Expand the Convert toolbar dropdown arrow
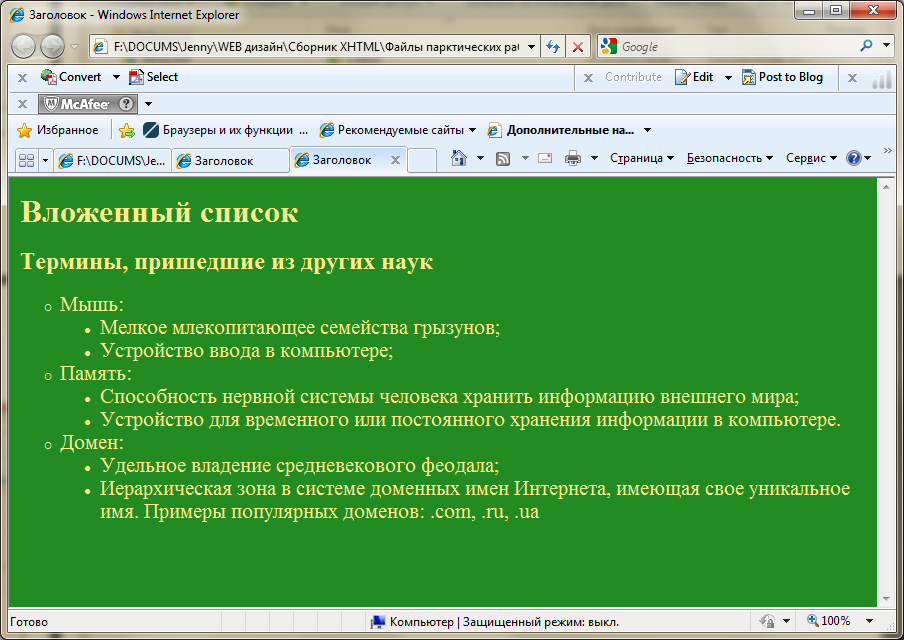The image size is (904, 640). point(116,77)
